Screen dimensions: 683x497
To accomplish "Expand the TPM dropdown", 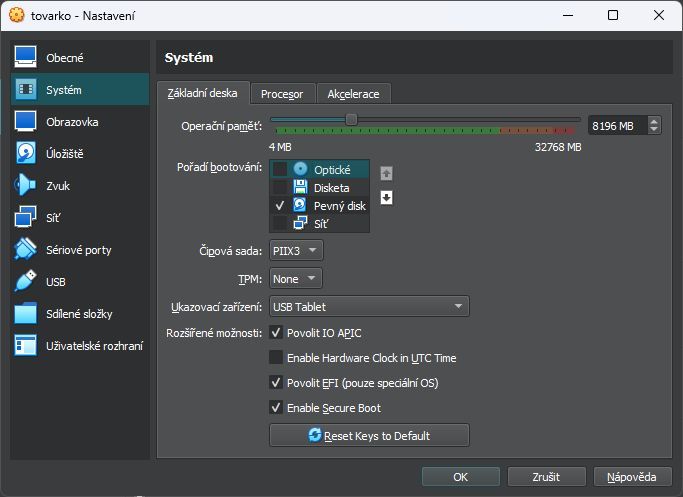I will tap(296, 278).
